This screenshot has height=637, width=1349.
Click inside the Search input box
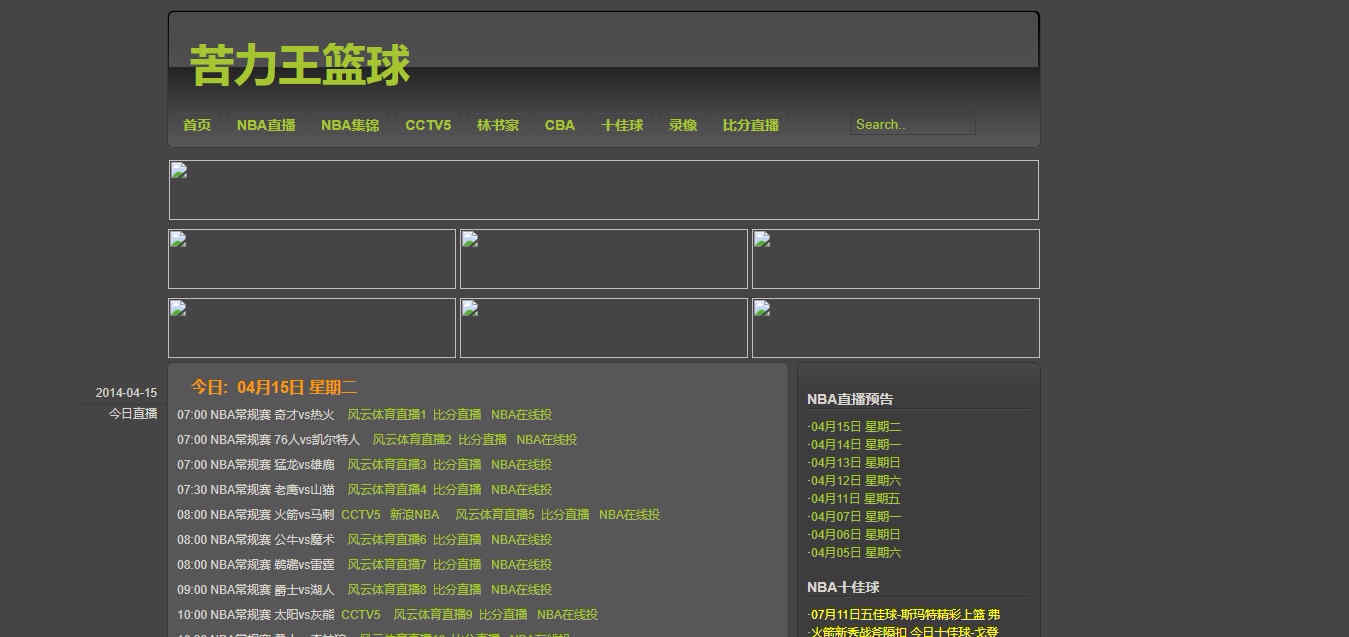pos(911,124)
